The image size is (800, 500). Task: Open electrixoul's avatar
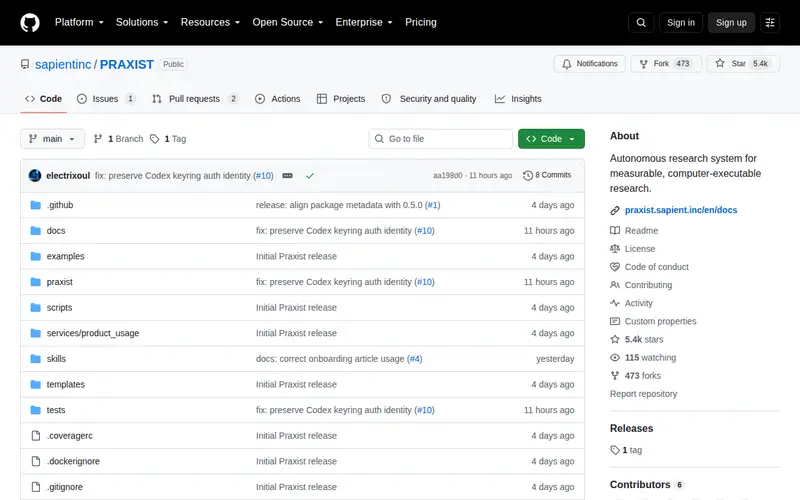click(x=35, y=176)
